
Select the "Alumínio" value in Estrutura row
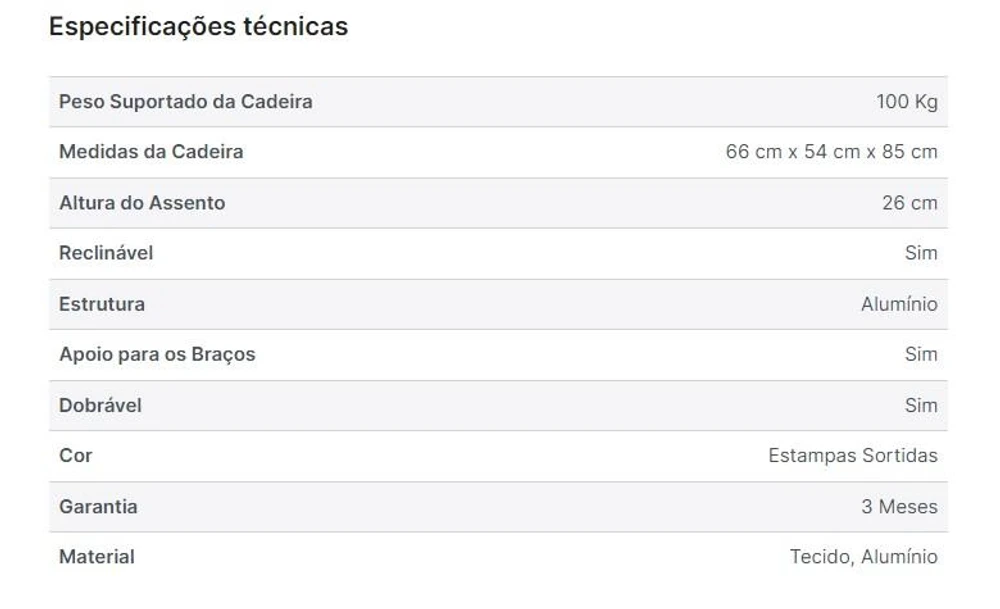pos(899,304)
